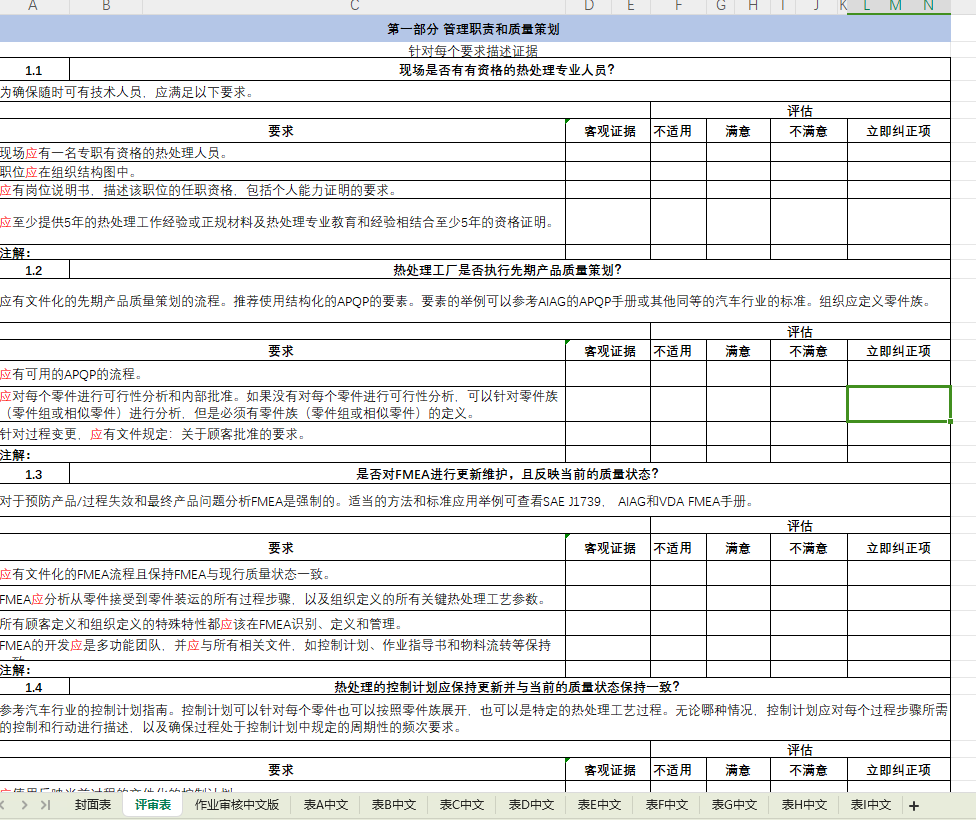976x820 pixels.
Task: Select column D header
Action: [589, 7]
